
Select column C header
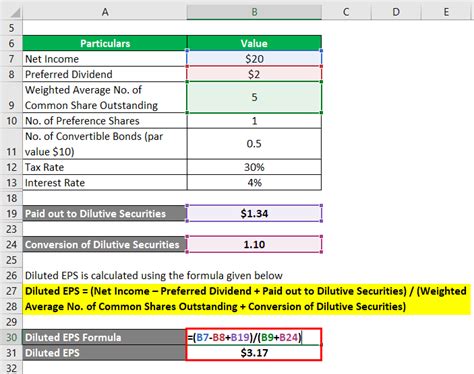[346, 12]
